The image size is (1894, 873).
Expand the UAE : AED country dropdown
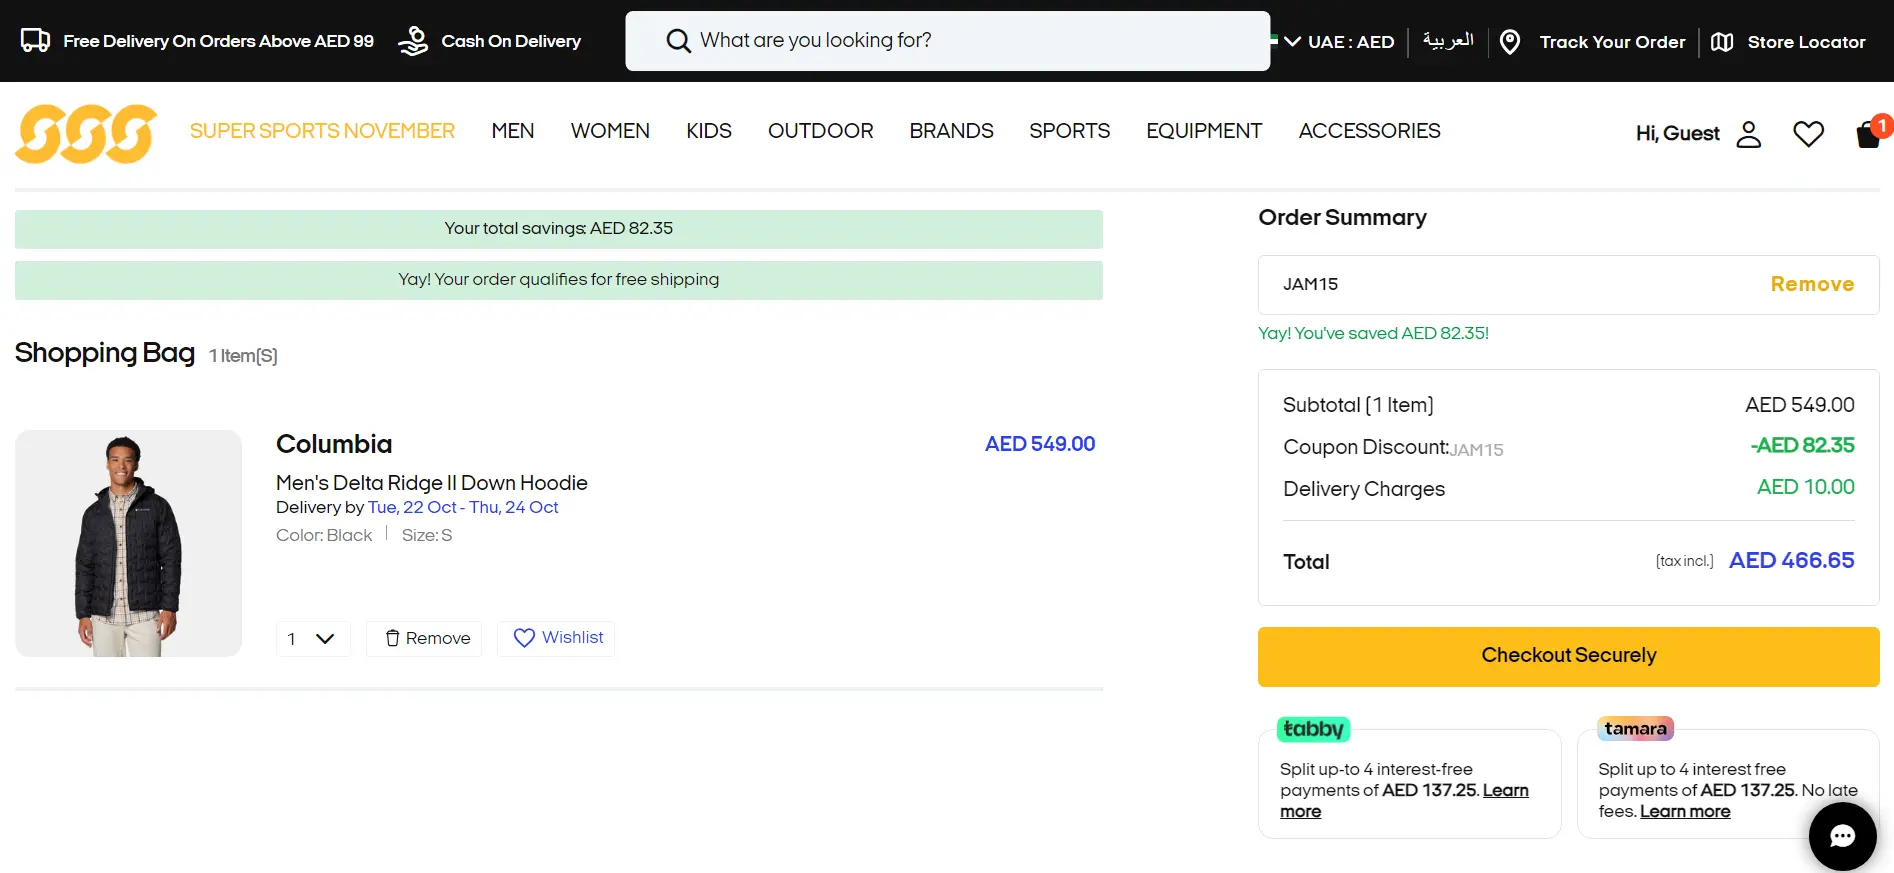click(x=1339, y=42)
